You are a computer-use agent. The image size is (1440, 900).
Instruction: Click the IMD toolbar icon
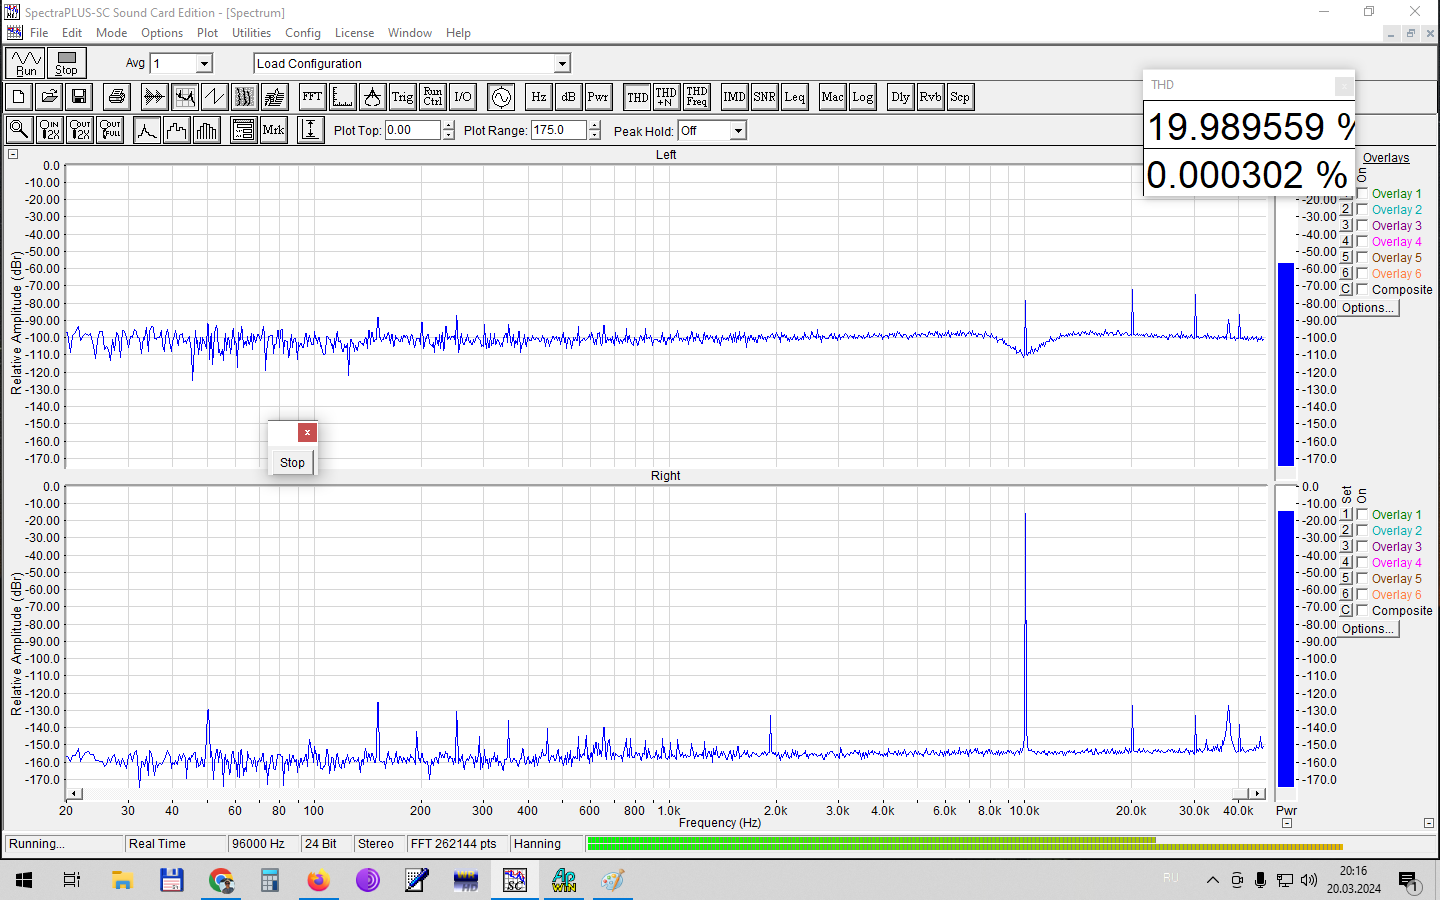click(734, 97)
